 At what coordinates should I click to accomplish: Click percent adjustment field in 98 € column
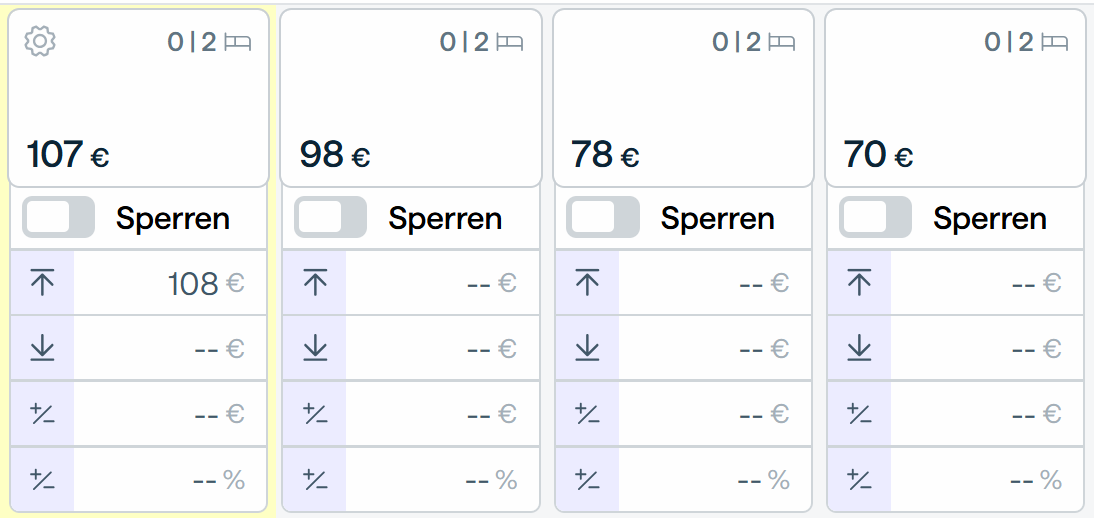[x=442, y=480]
